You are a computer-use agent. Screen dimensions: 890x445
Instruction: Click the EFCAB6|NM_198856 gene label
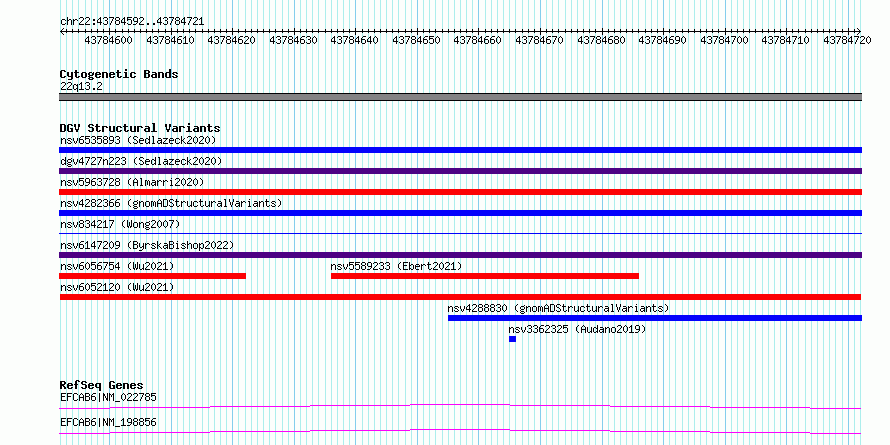[x=108, y=422]
